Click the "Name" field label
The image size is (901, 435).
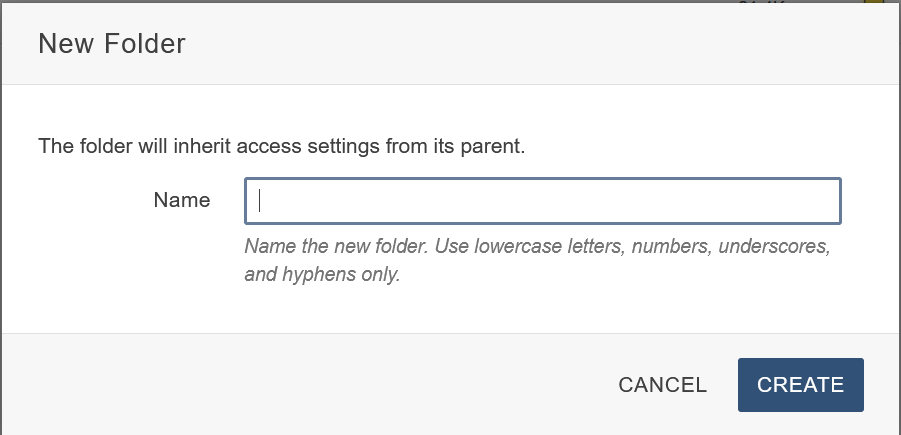click(182, 200)
